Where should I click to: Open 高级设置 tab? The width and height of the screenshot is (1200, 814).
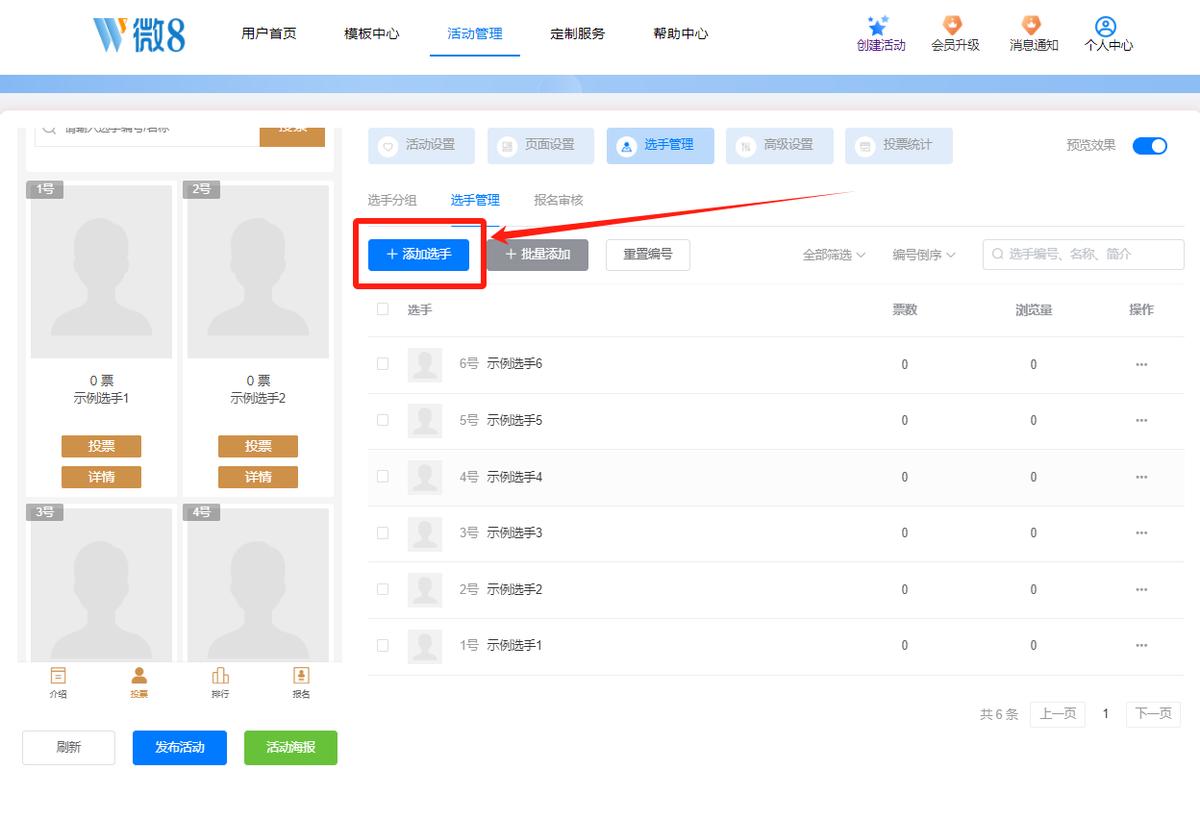(x=780, y=145)
